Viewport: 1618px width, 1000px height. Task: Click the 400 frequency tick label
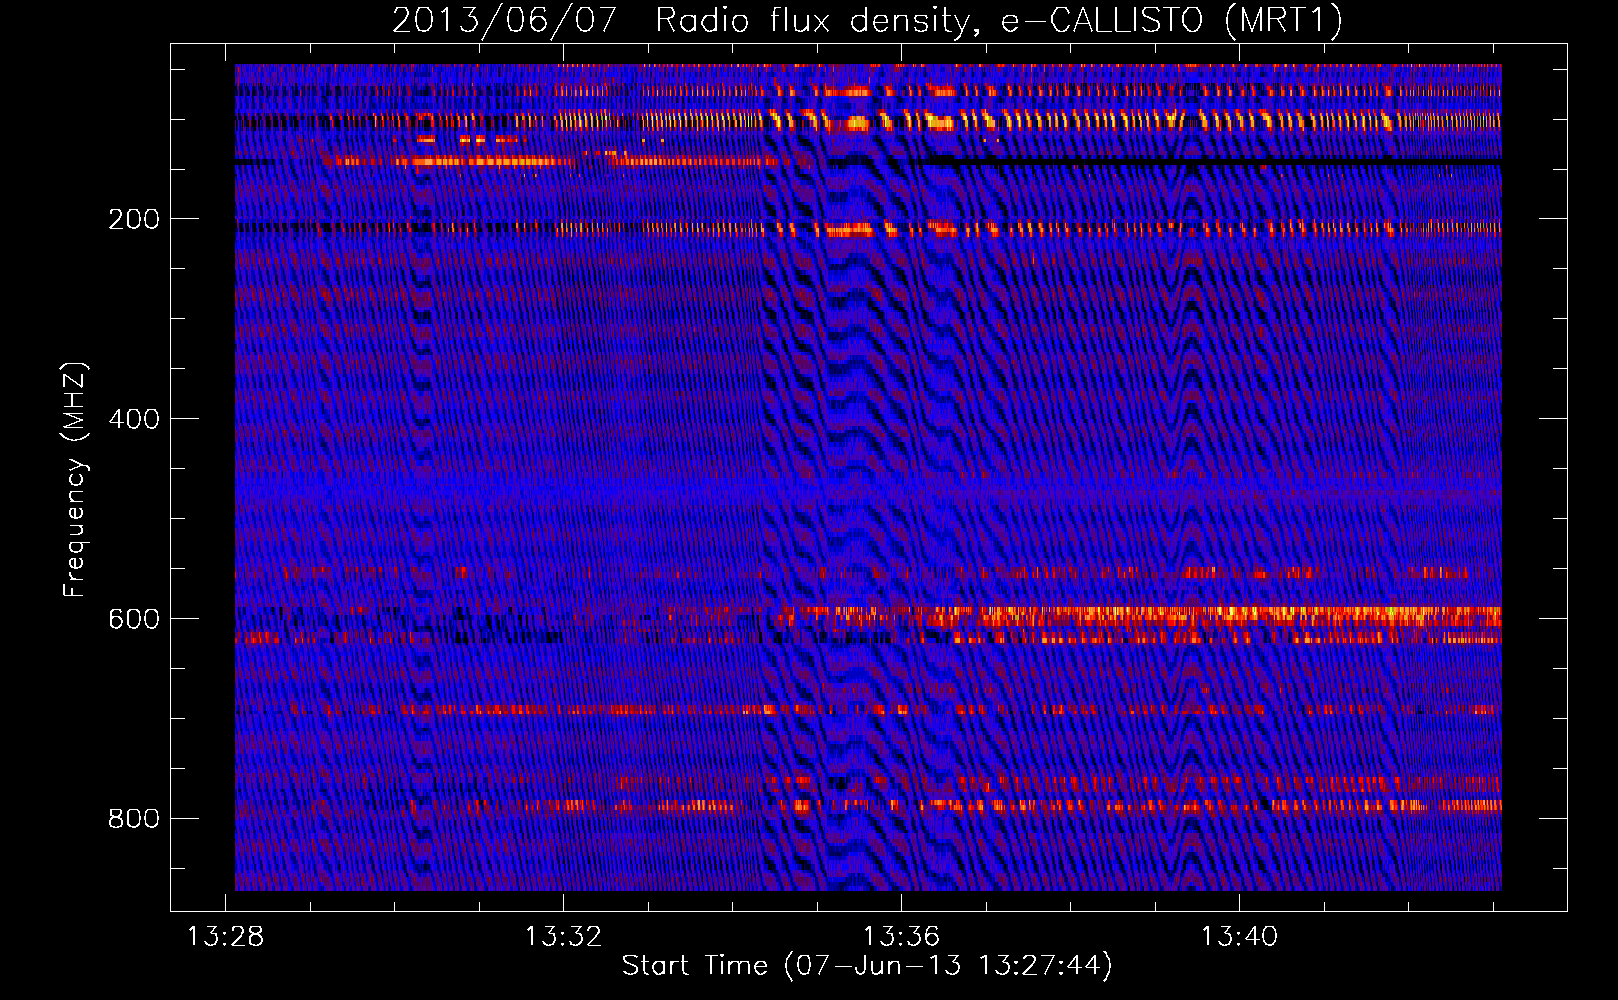tap(134, 419)
